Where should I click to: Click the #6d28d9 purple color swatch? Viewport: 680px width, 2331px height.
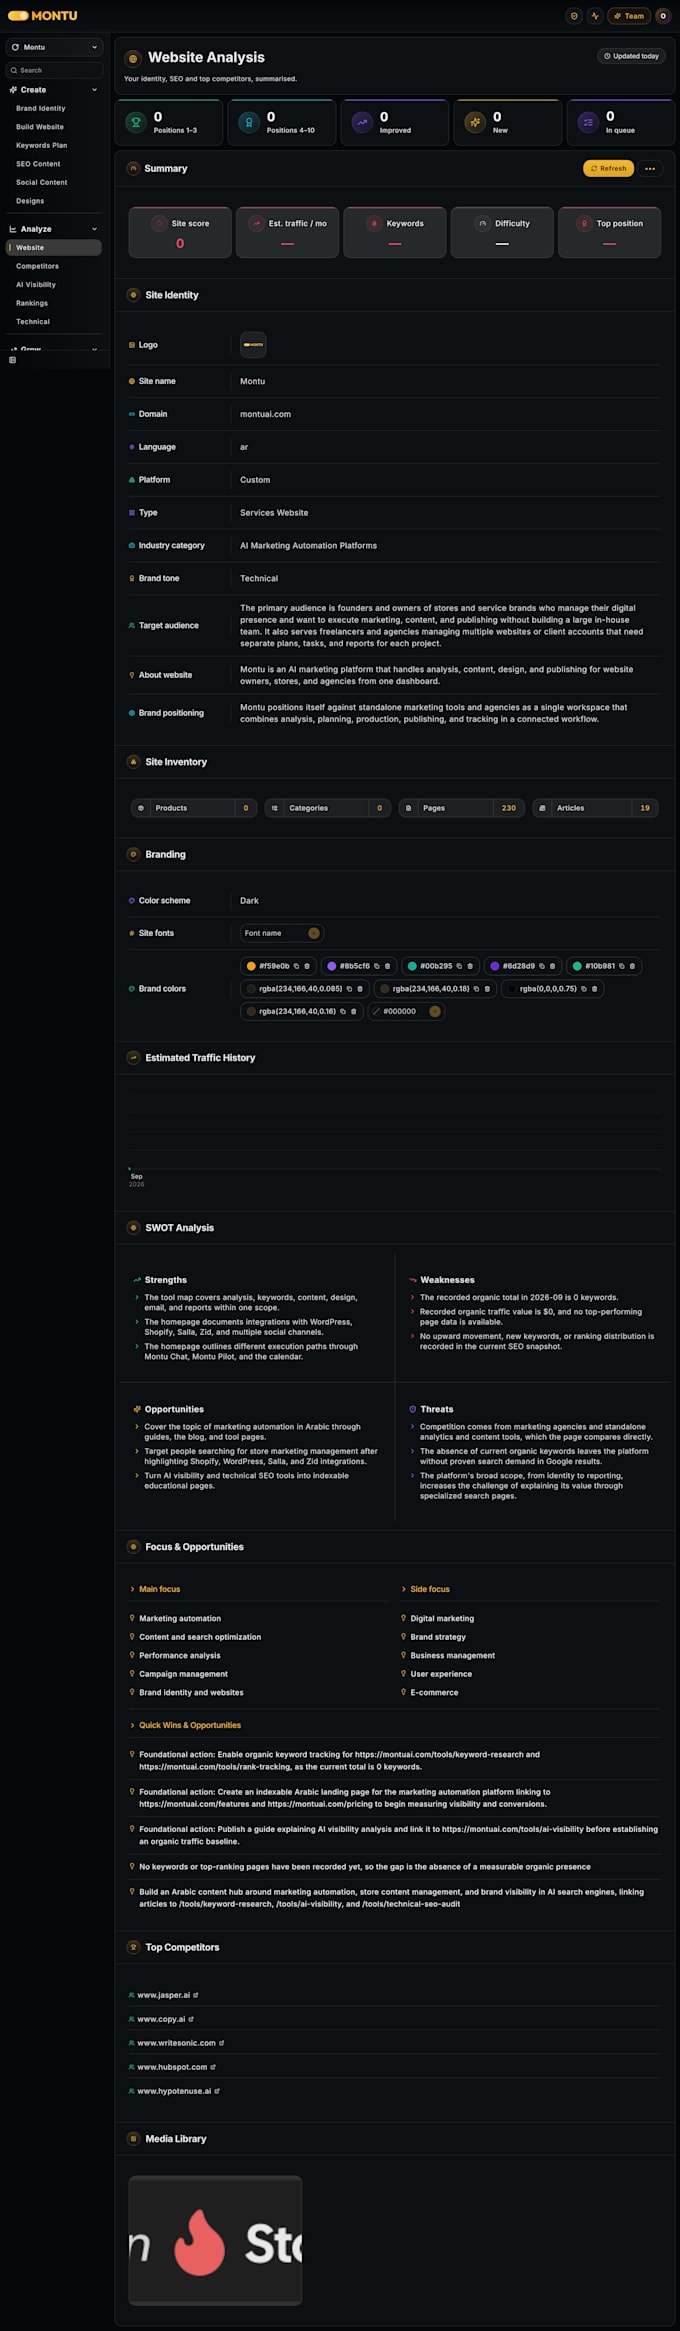(494, 966)
